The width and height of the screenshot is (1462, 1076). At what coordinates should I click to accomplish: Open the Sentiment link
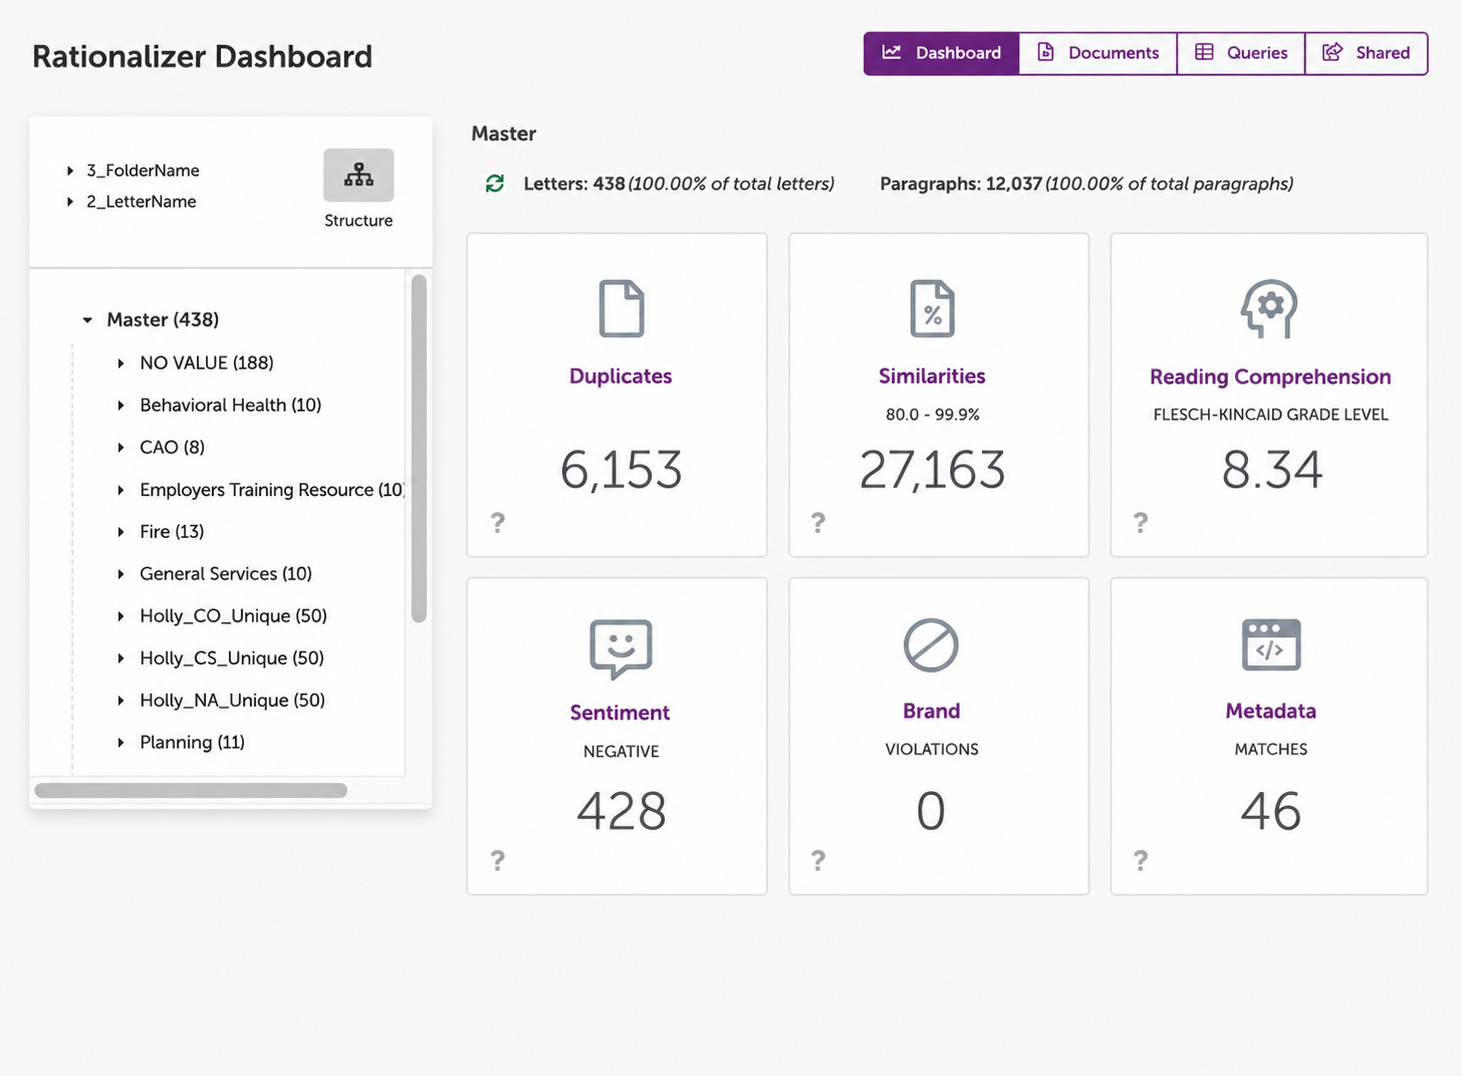click(620, 713)
